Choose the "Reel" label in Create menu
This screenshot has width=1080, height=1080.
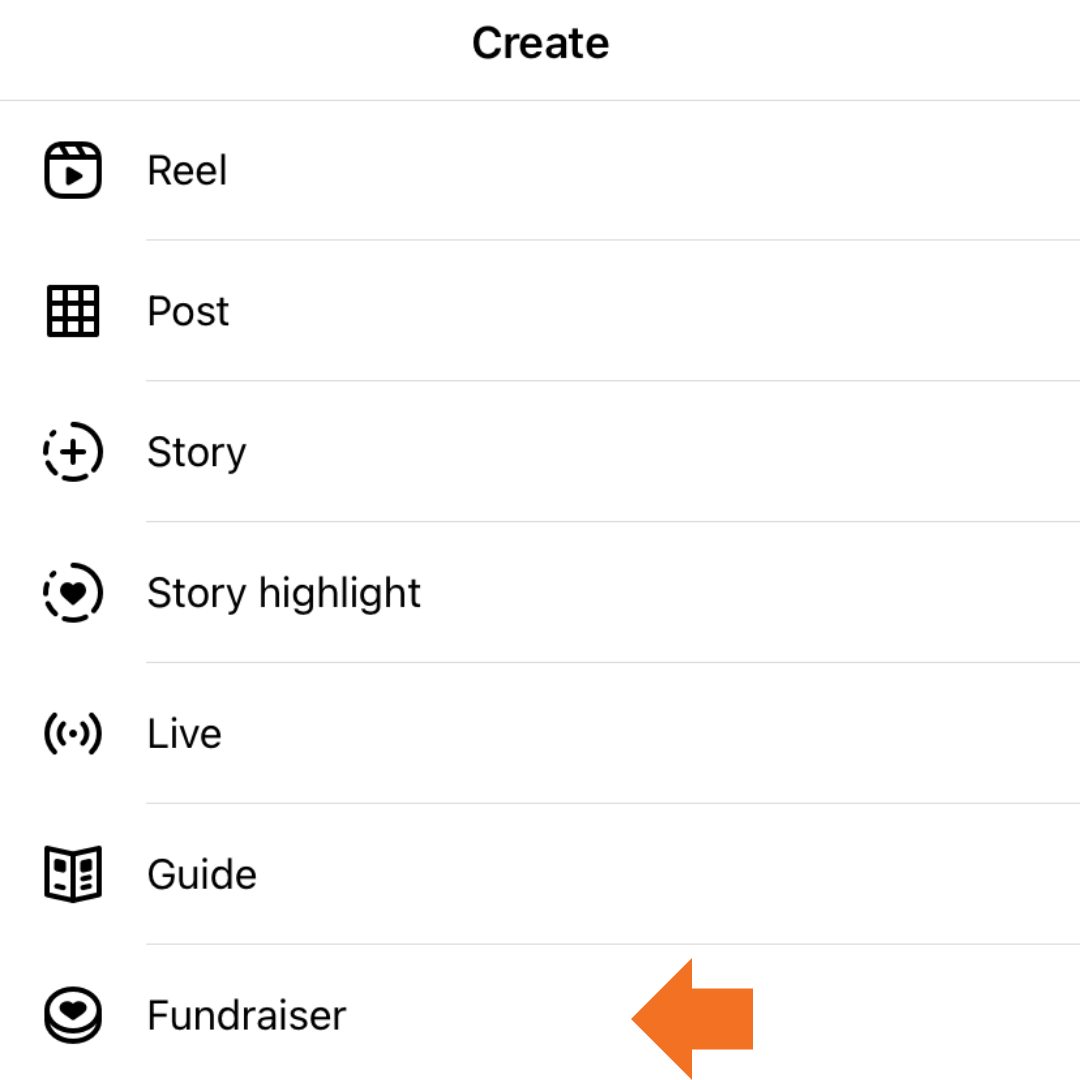187,170
